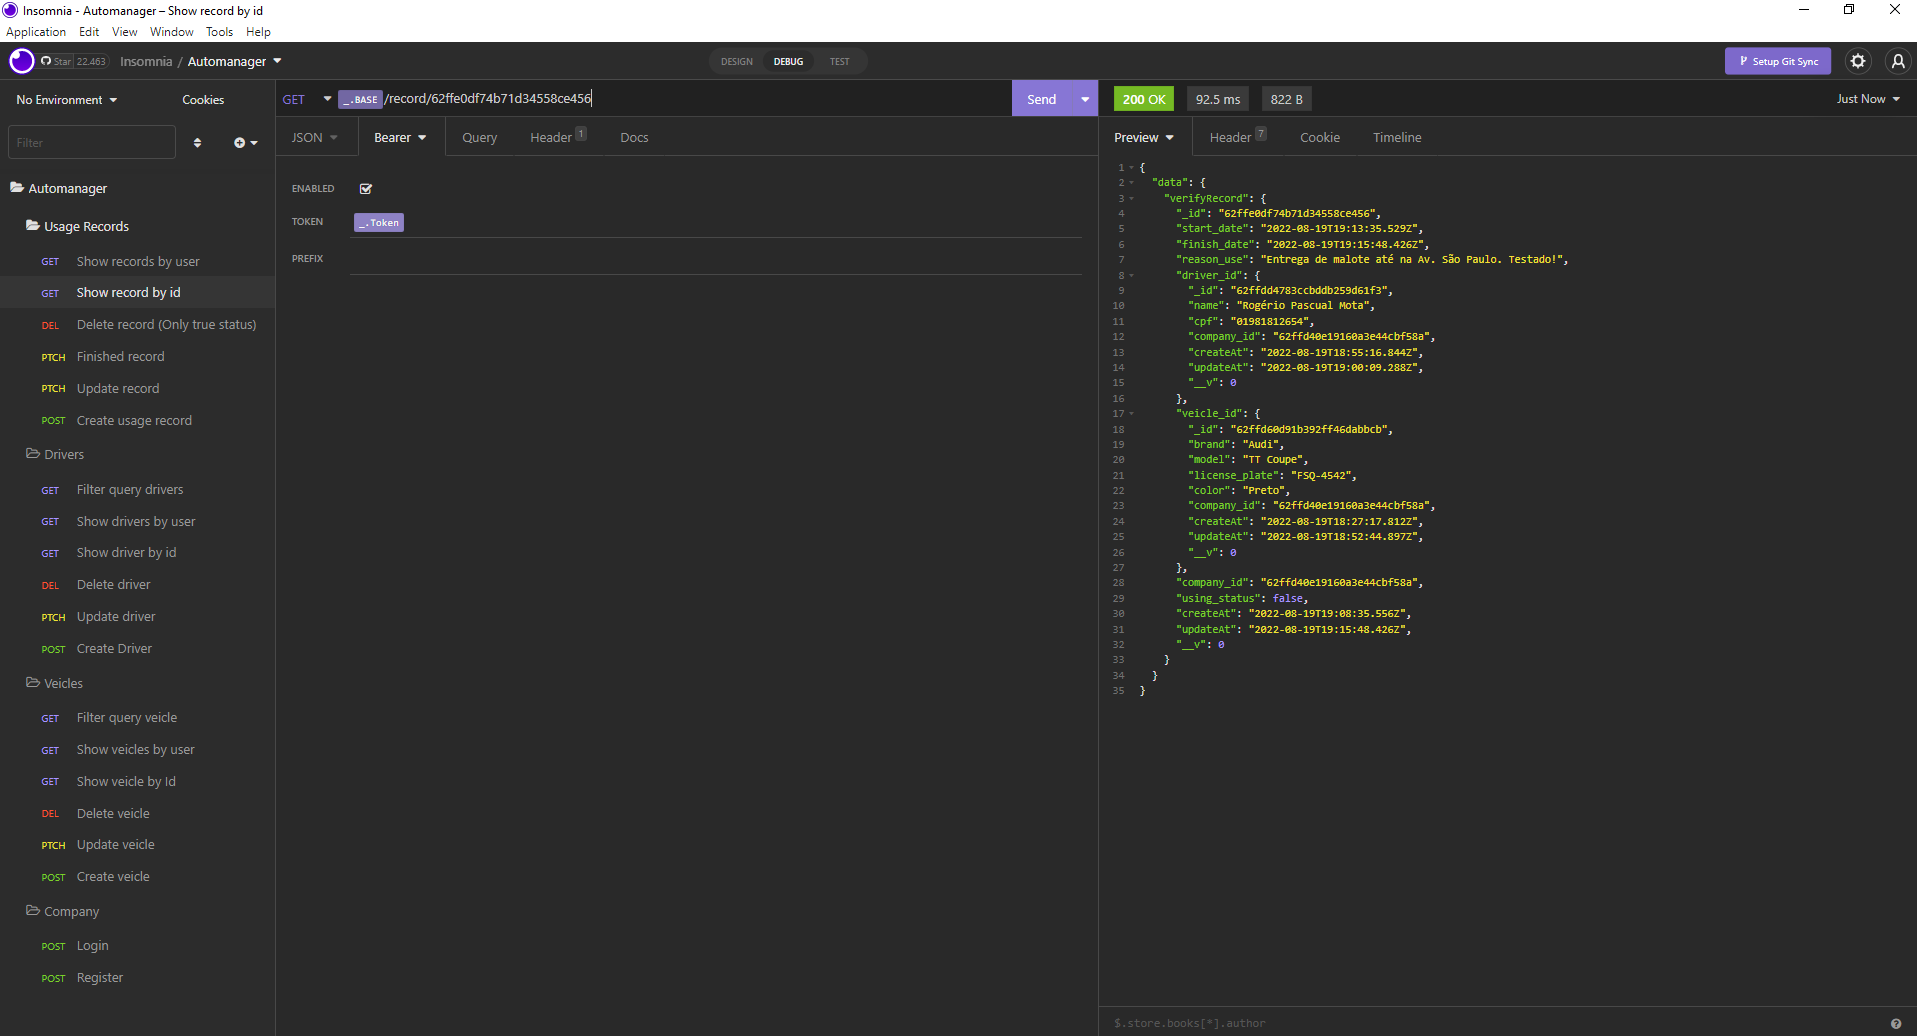The image size is (1917, 1036).
Task: Click the _.Token environment tag
Action: [378, 222]
